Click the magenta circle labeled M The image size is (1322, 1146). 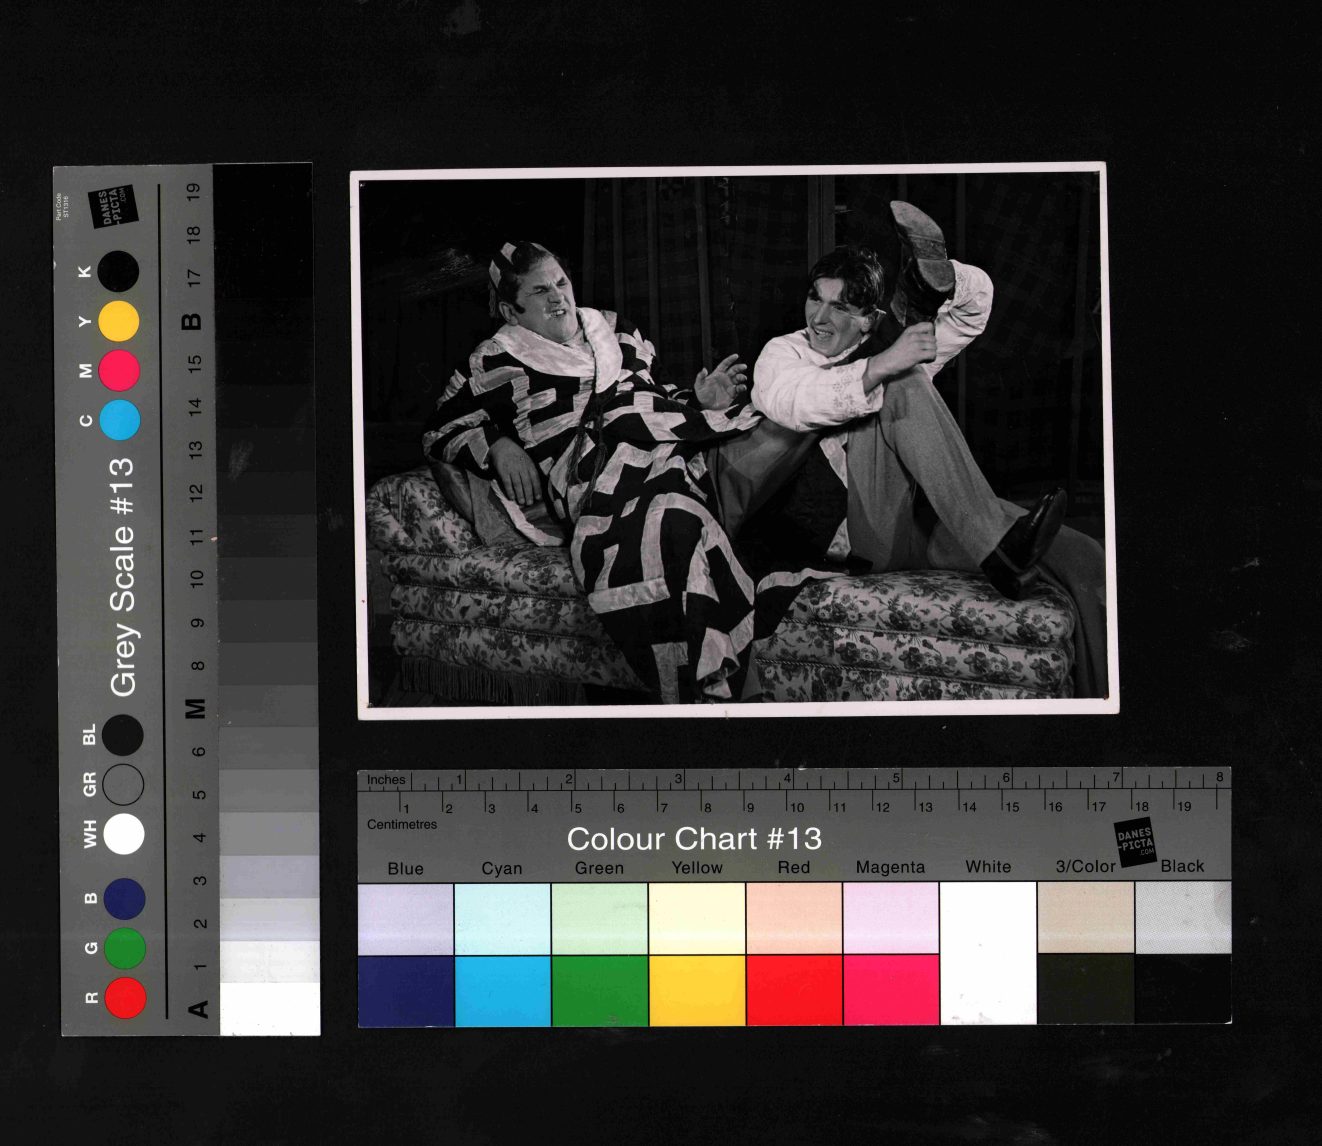(x=118, y=370)
